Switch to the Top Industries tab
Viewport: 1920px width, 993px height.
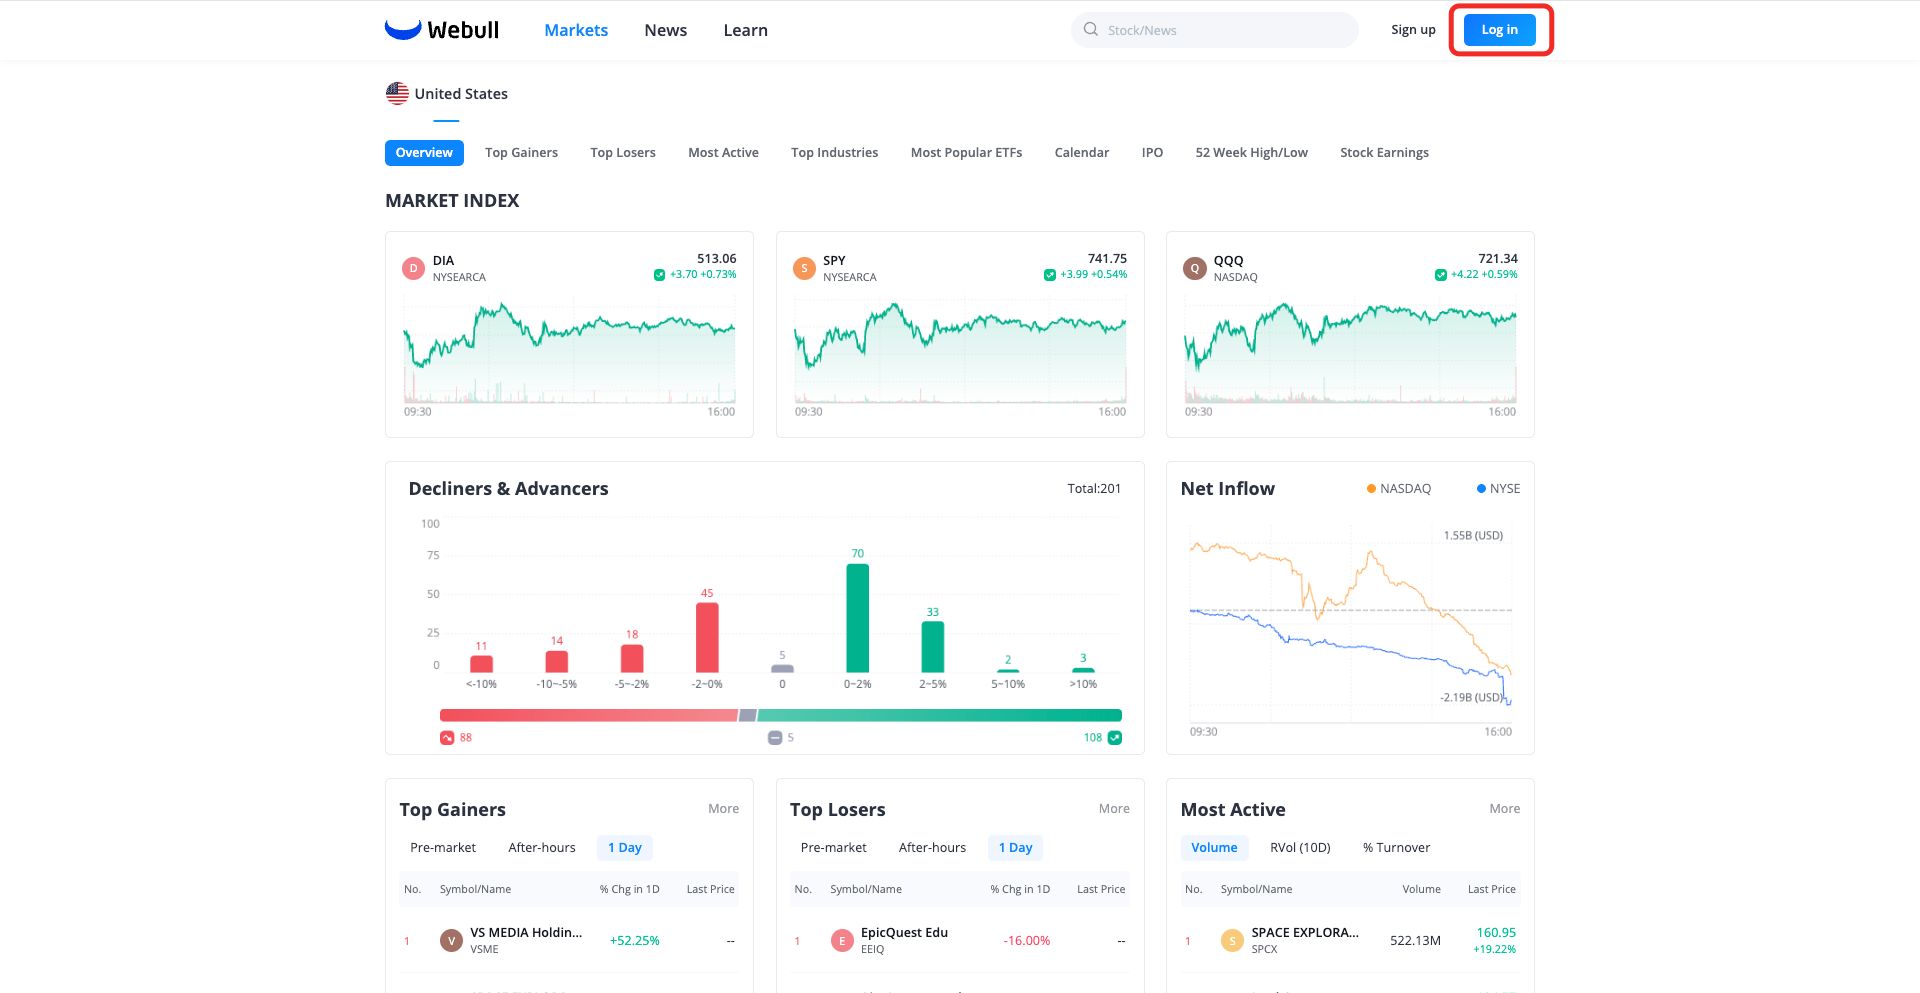pos(835,153)
